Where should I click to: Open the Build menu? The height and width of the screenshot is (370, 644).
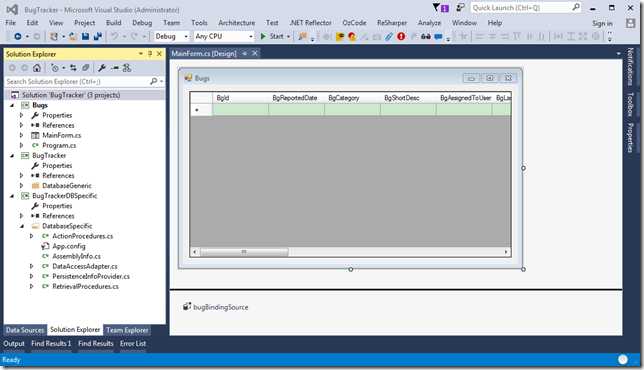tap(113, 23)
